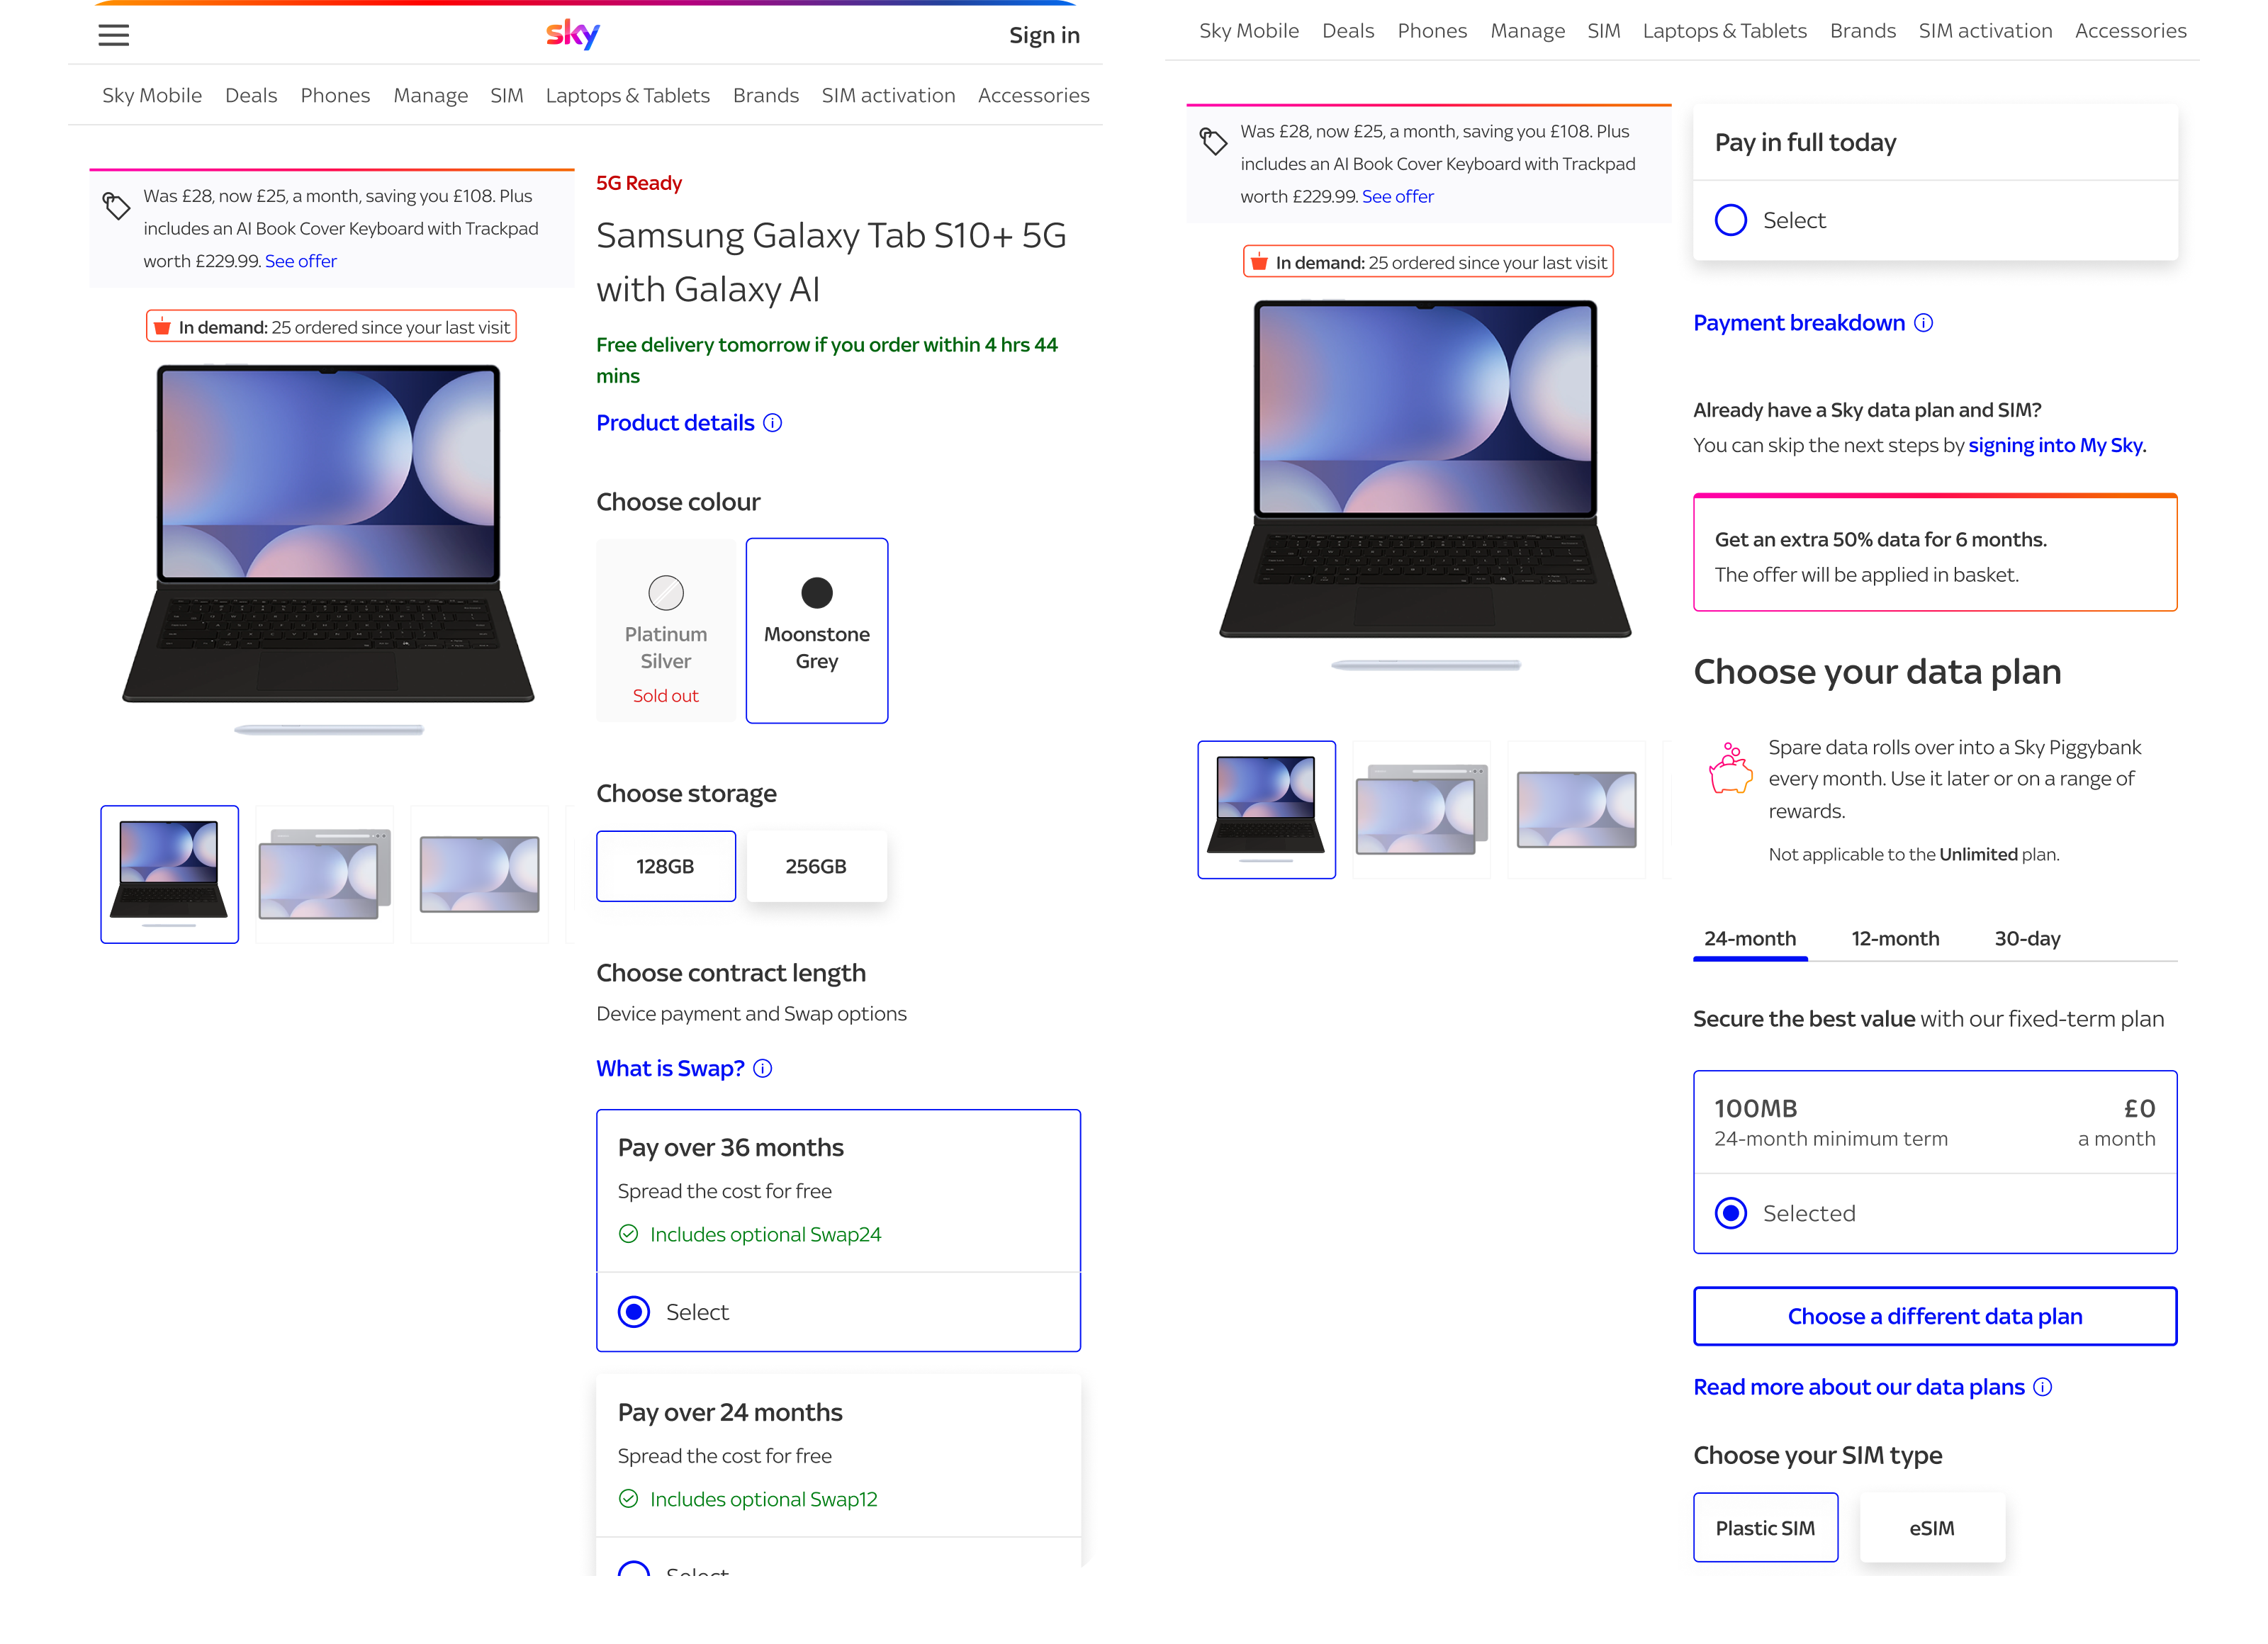Select the 256GB storage option
Viewport: 2268px width, 1644px height.
coord(816,866)
